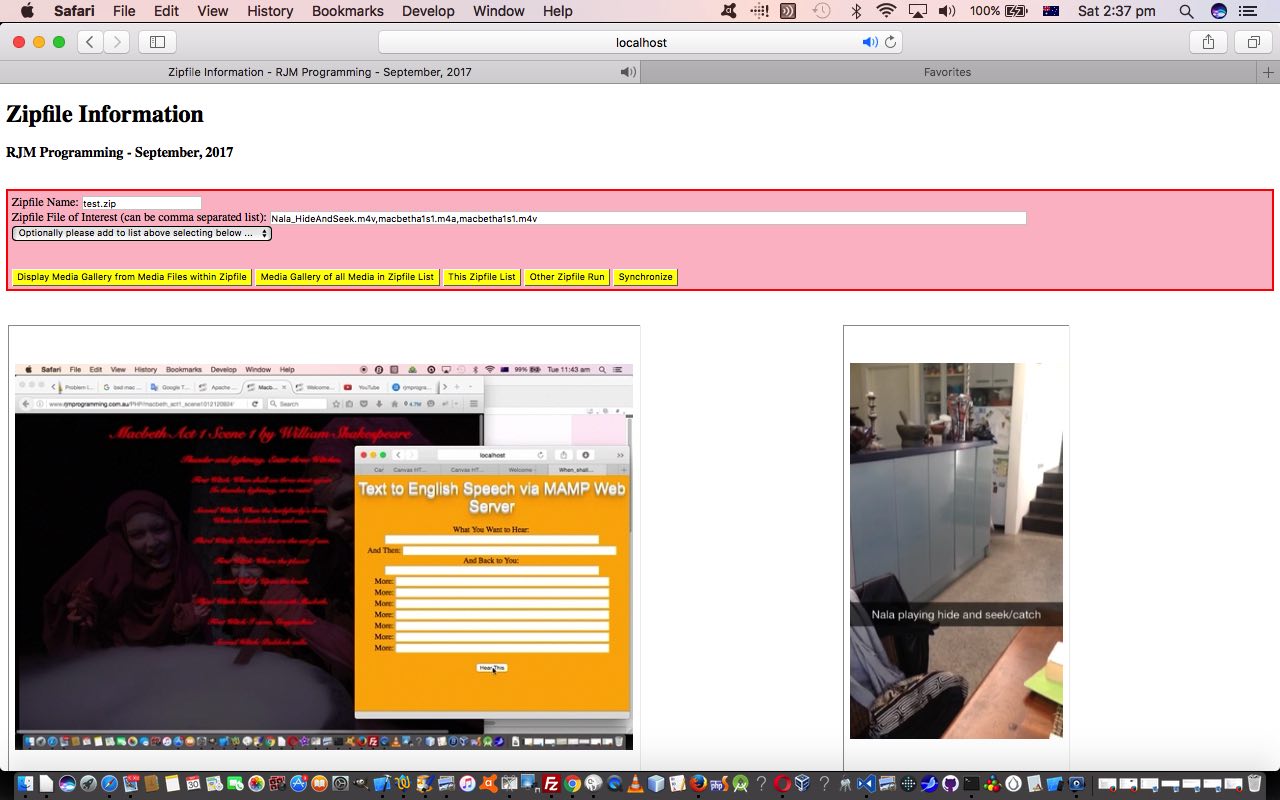Image resolution: width=1280 pixels, height=800 pixels.
Task: Mute audio via address bar speaker icon
Action: (x=869, y=42)
